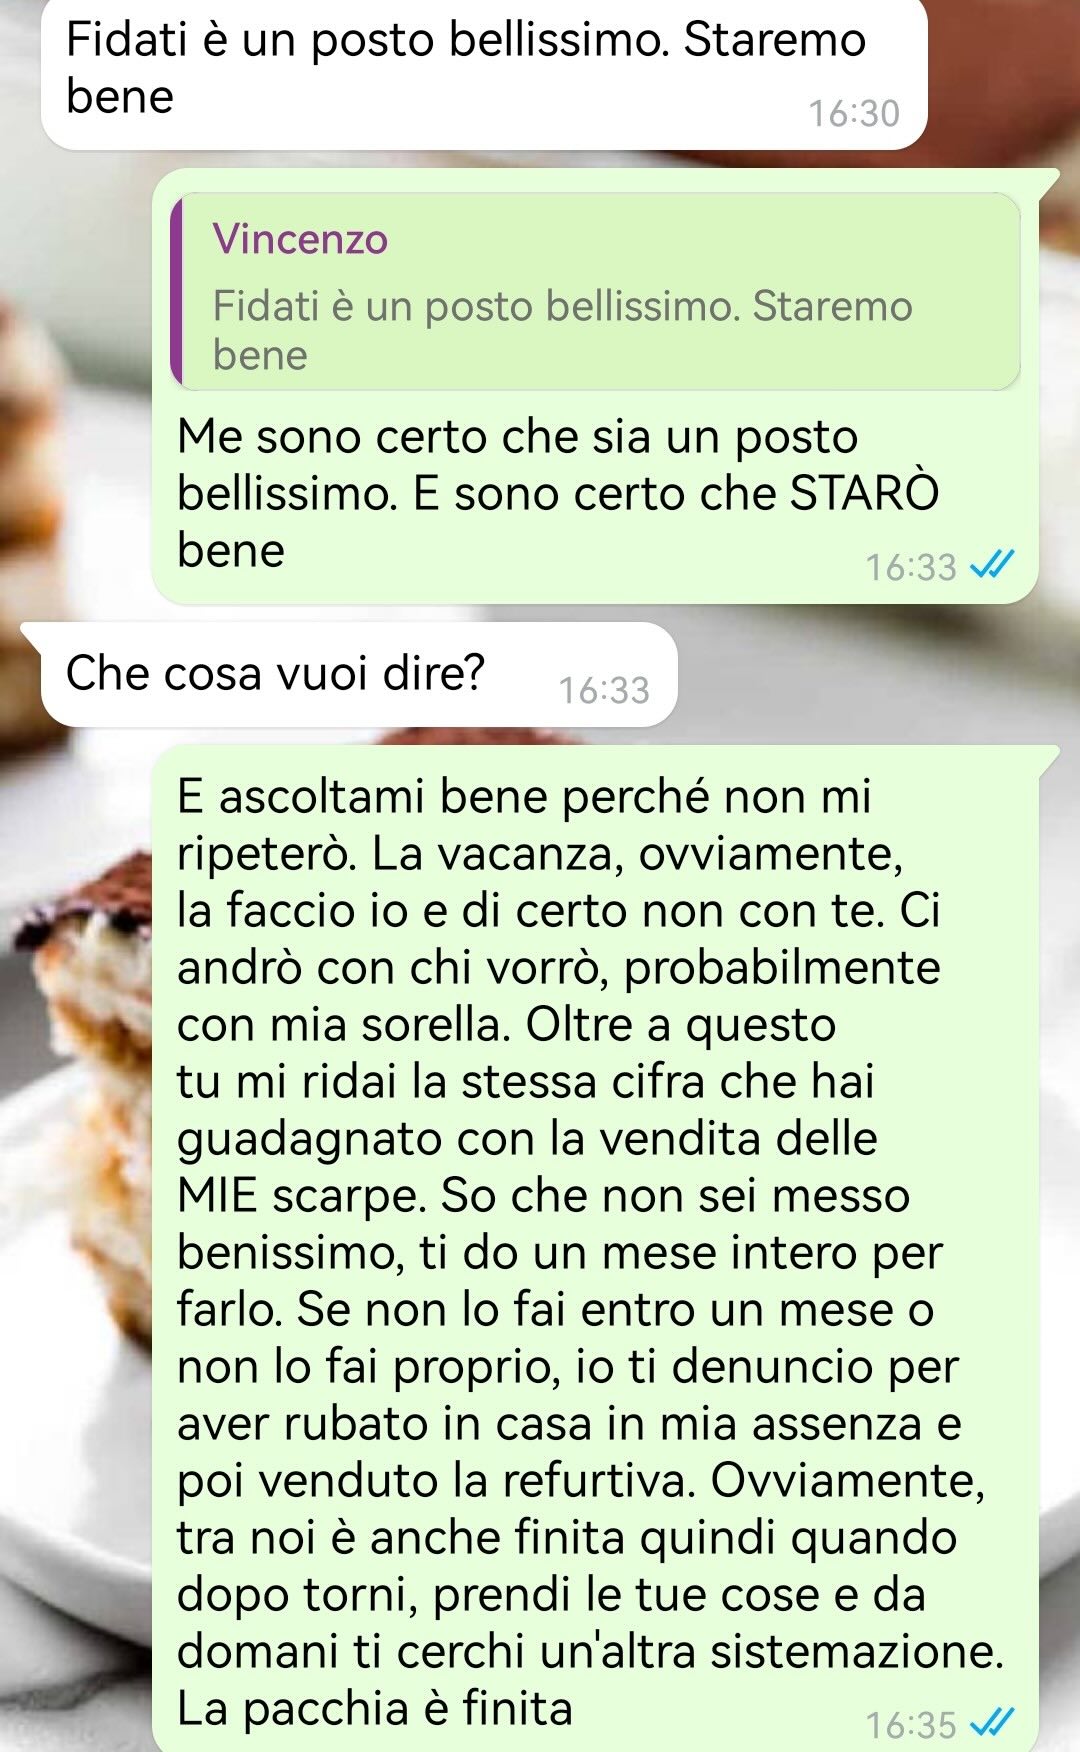Select the long message starting 'E ascoltami bene'
The image size is (1080, 1752).
pos(595,1248)
